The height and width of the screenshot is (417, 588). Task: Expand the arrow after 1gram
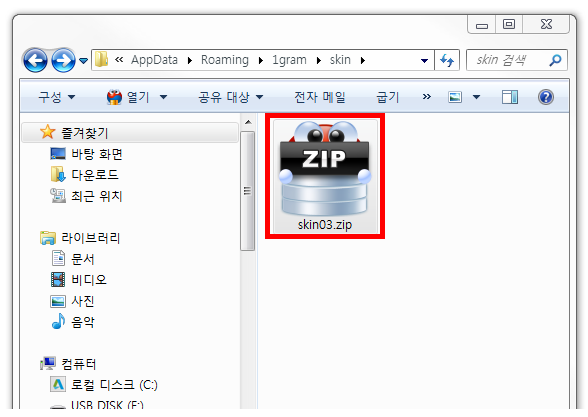pyautogui.click(x=319, y=60)
